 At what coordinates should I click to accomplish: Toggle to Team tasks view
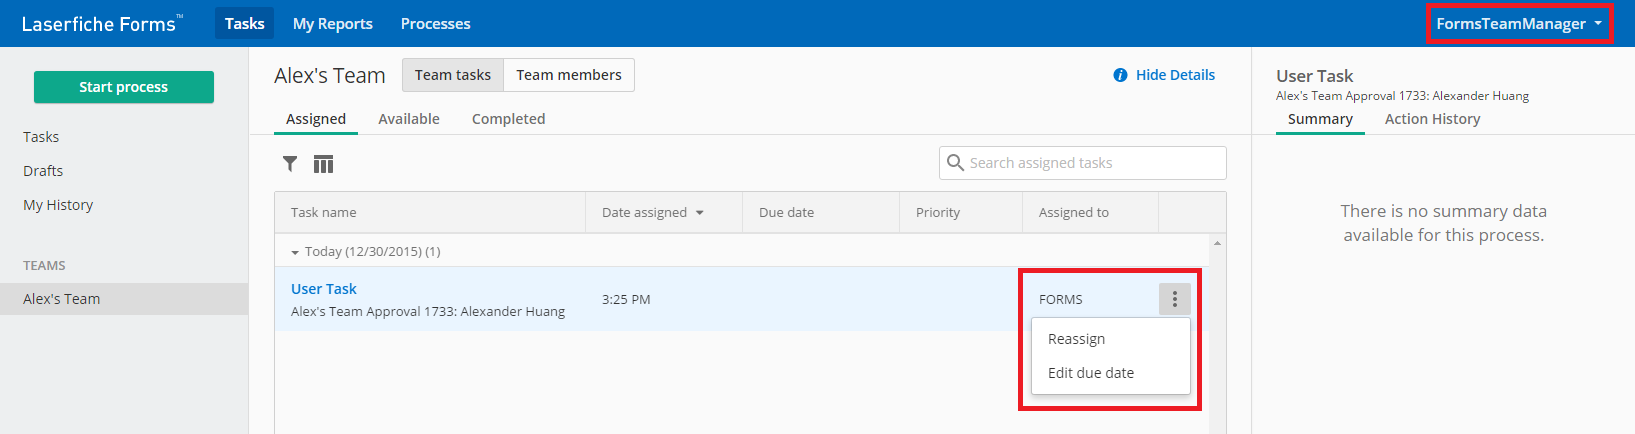(x=453, y=75)
